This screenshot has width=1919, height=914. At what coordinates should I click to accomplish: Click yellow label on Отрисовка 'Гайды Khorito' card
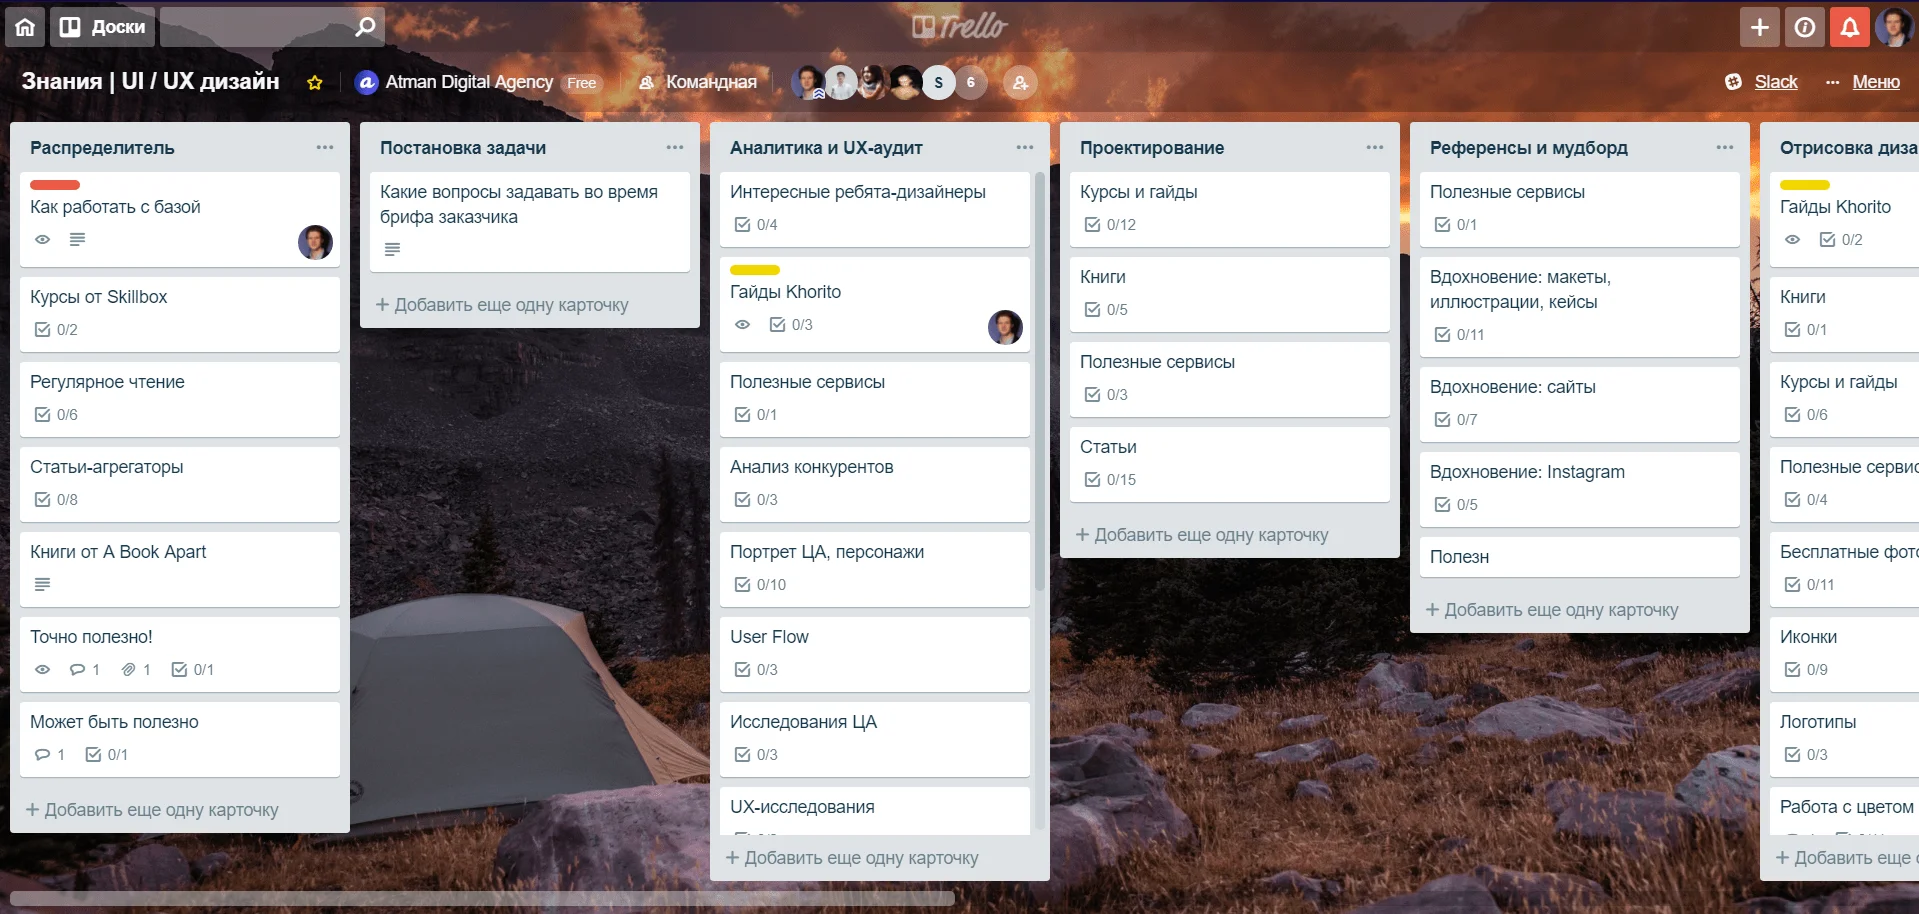[1805, 185]
